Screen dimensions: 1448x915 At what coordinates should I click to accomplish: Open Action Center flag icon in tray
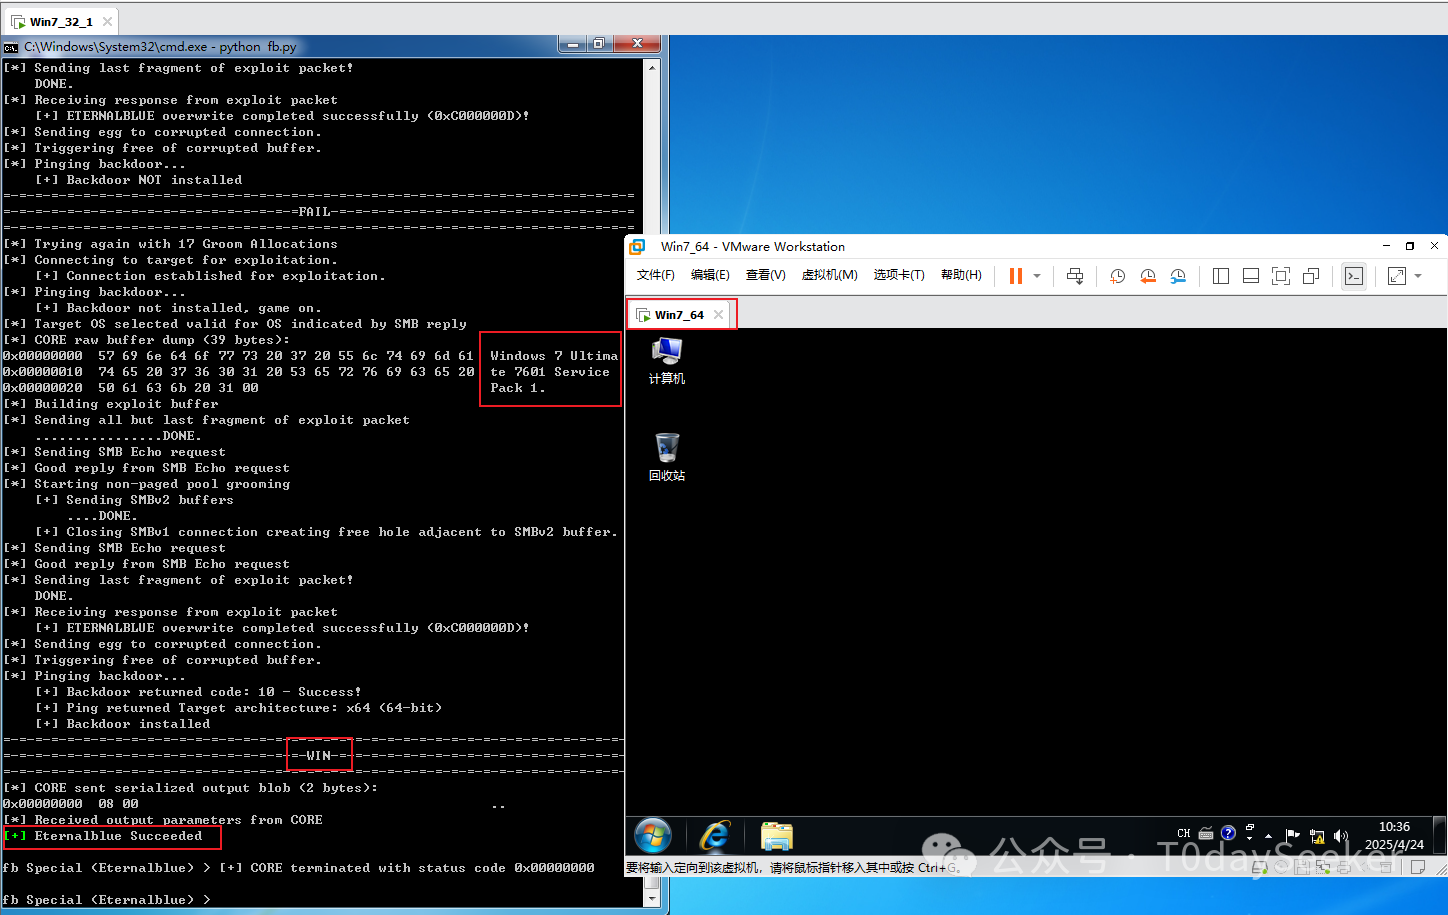point(1292,836)
